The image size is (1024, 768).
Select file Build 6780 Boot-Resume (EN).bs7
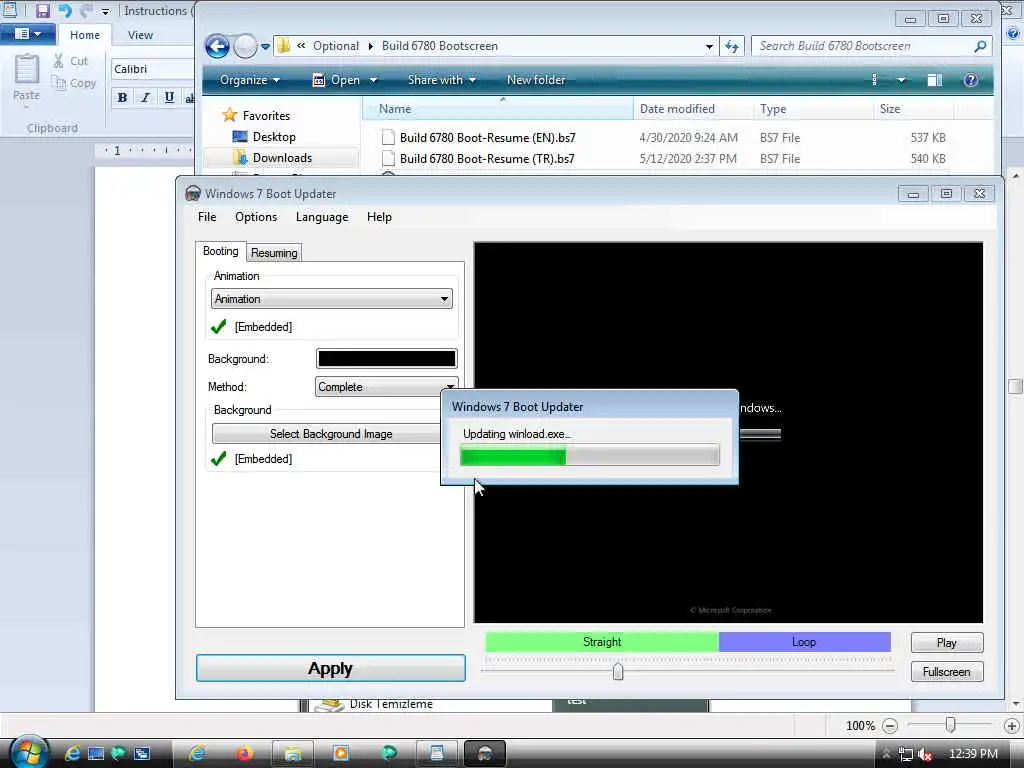[487, 138]
